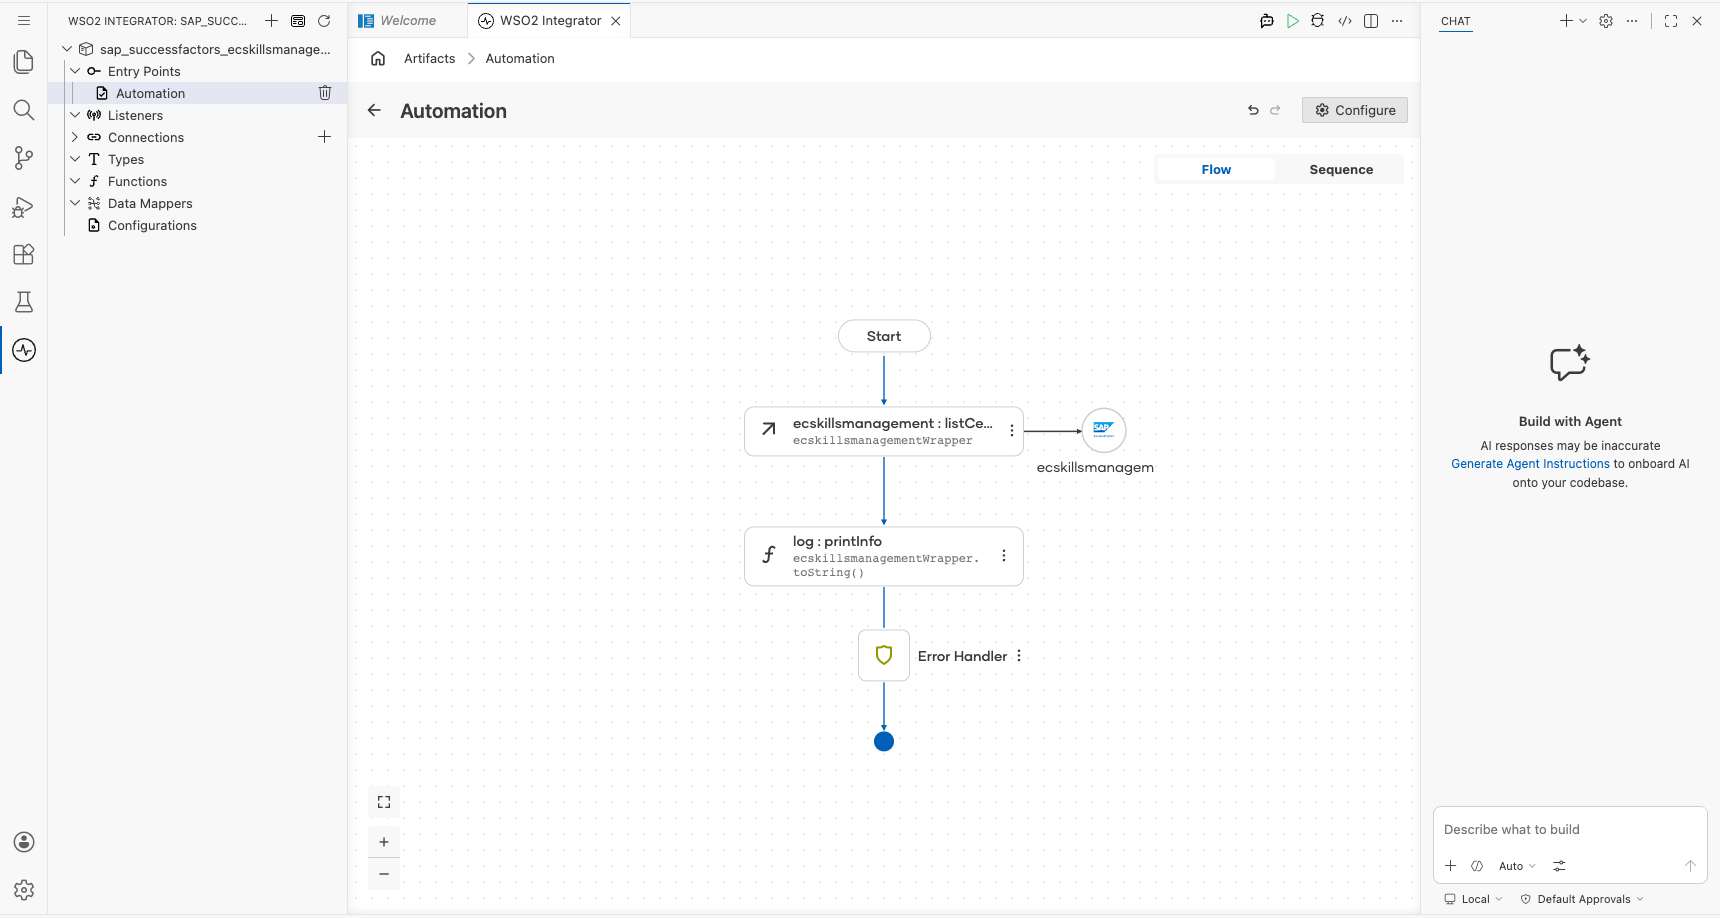Select the CHAT panel tab
Viewport: 1720px width, 918px height.
click(x=1456, y=21)
